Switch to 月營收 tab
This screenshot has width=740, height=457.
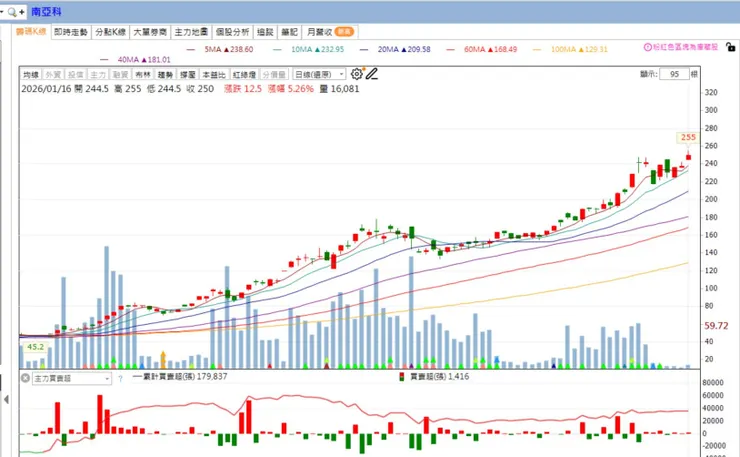tap(330, 32)
